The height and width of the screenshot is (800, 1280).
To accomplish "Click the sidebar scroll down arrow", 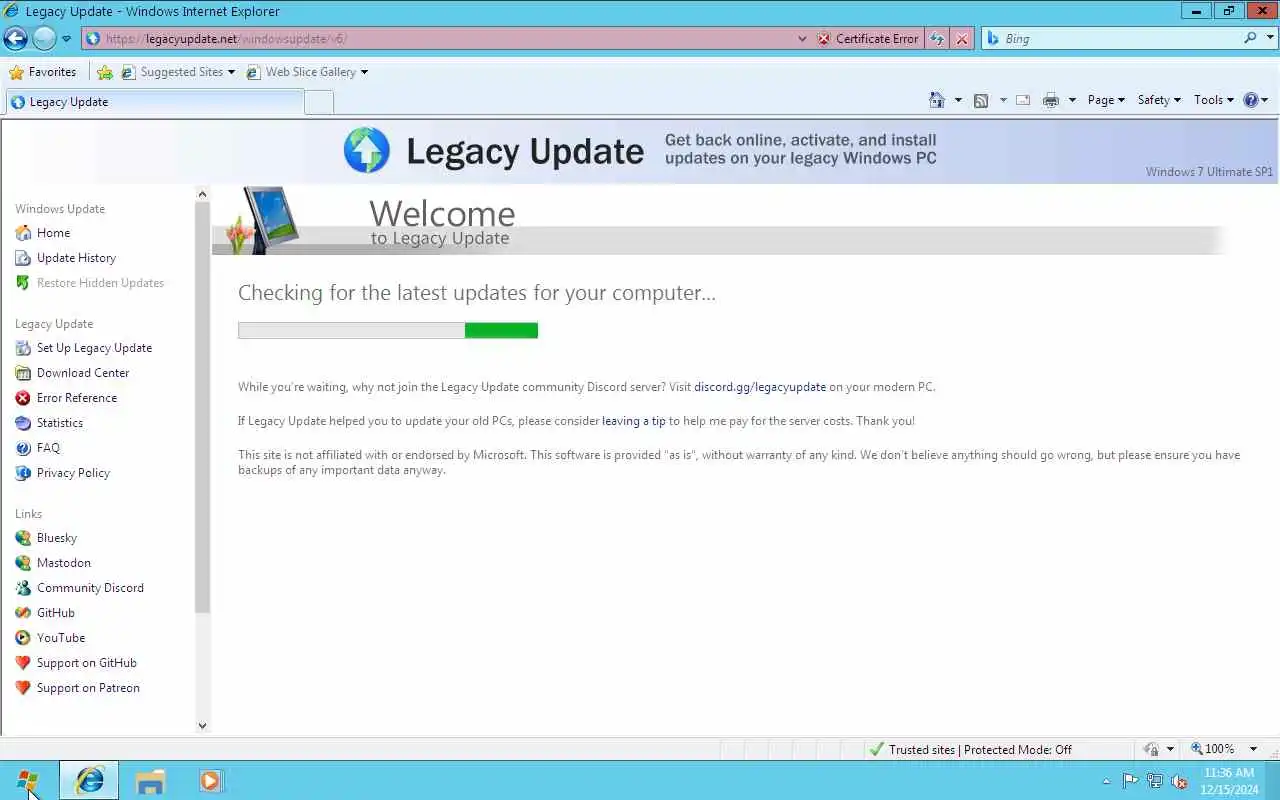I will (202, 726).
